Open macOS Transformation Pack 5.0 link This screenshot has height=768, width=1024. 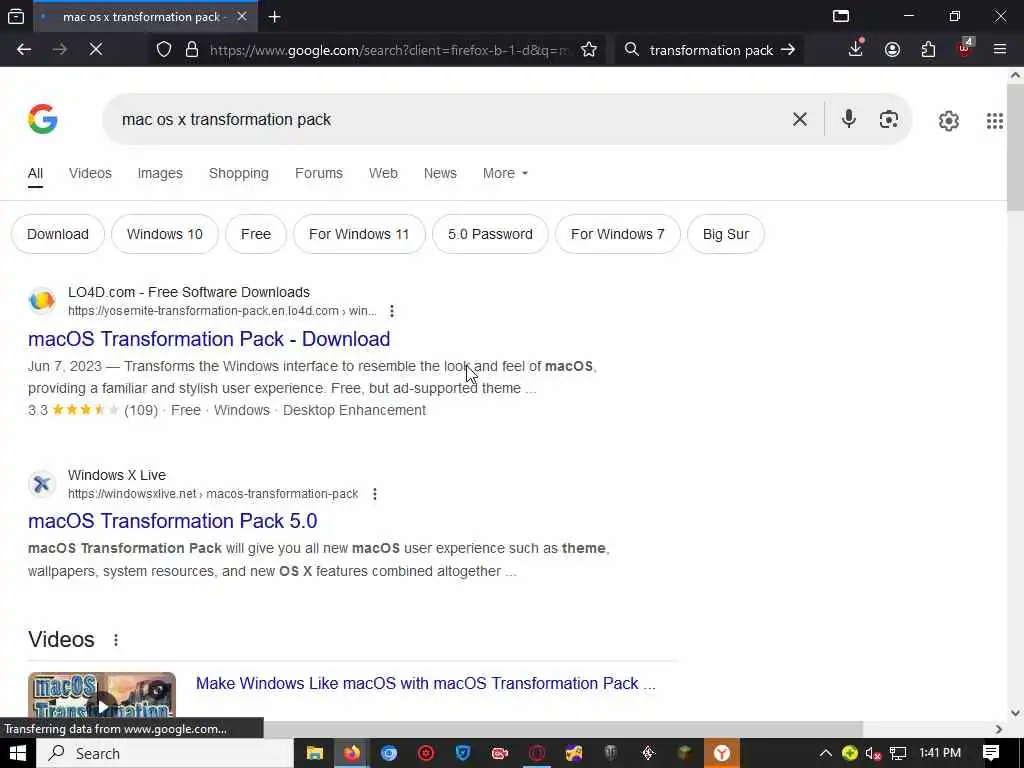[x=172, y=521]
